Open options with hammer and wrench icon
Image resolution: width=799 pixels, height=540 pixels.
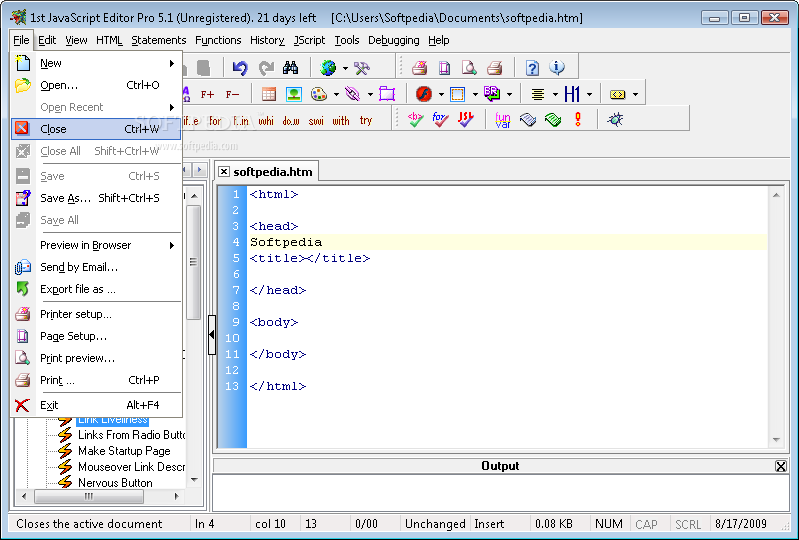(362, 68)
